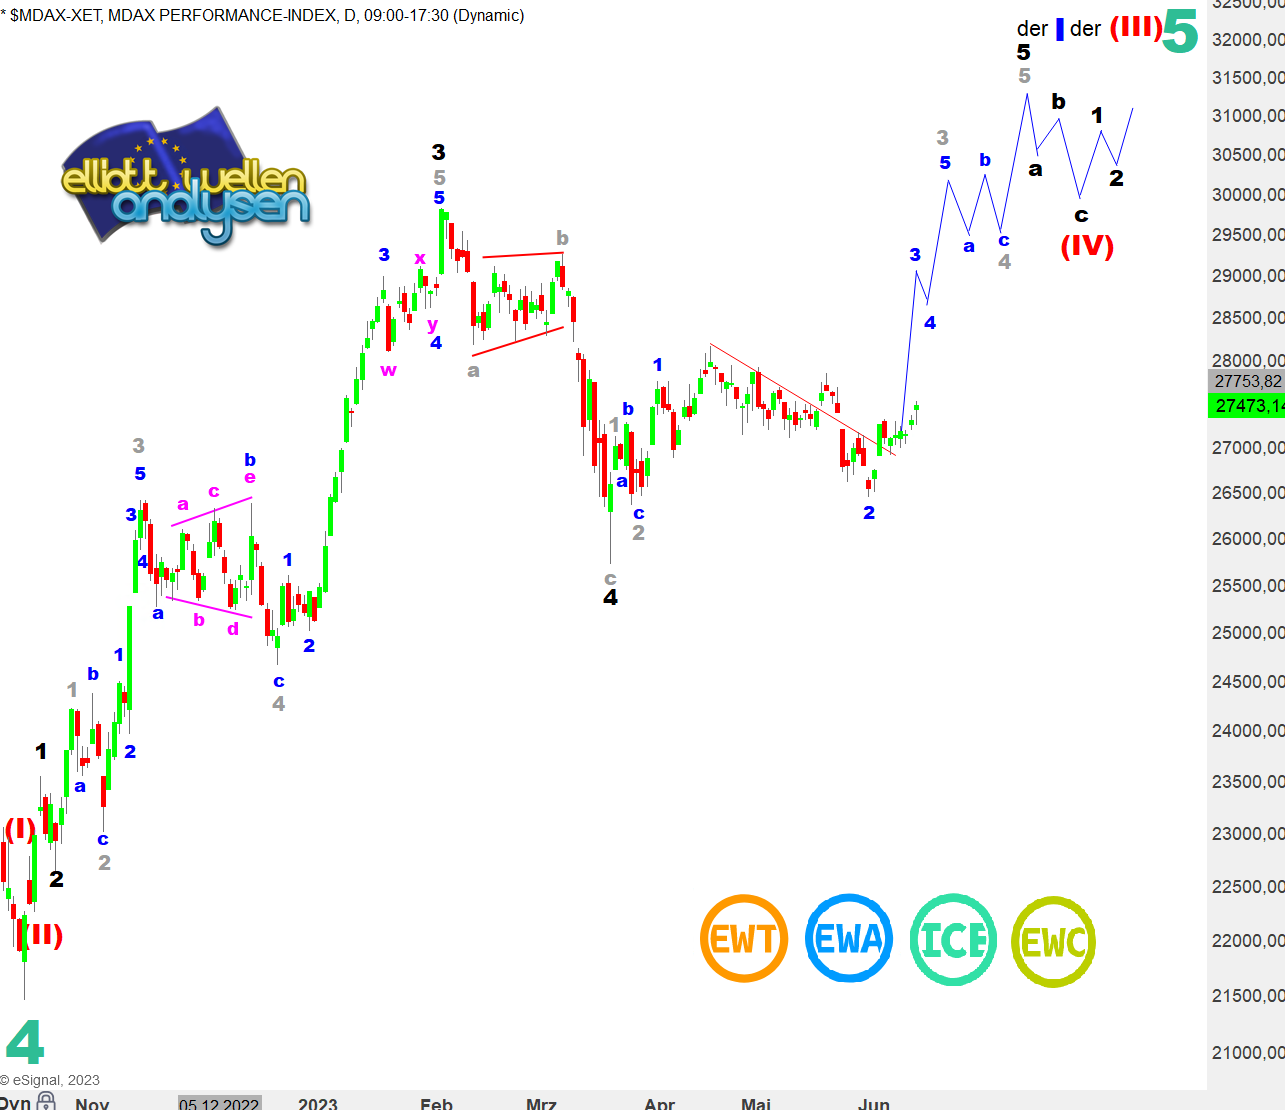Click the gray 27753,82 price marker

point(1246,381)
